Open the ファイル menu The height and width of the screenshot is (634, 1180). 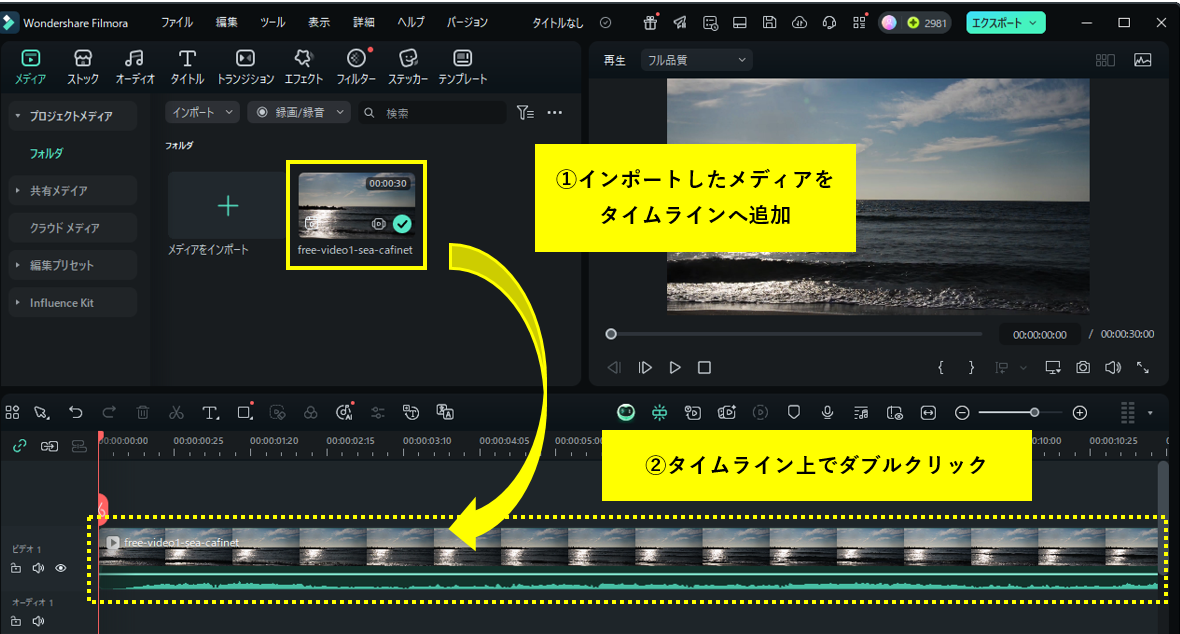point(178,21)
